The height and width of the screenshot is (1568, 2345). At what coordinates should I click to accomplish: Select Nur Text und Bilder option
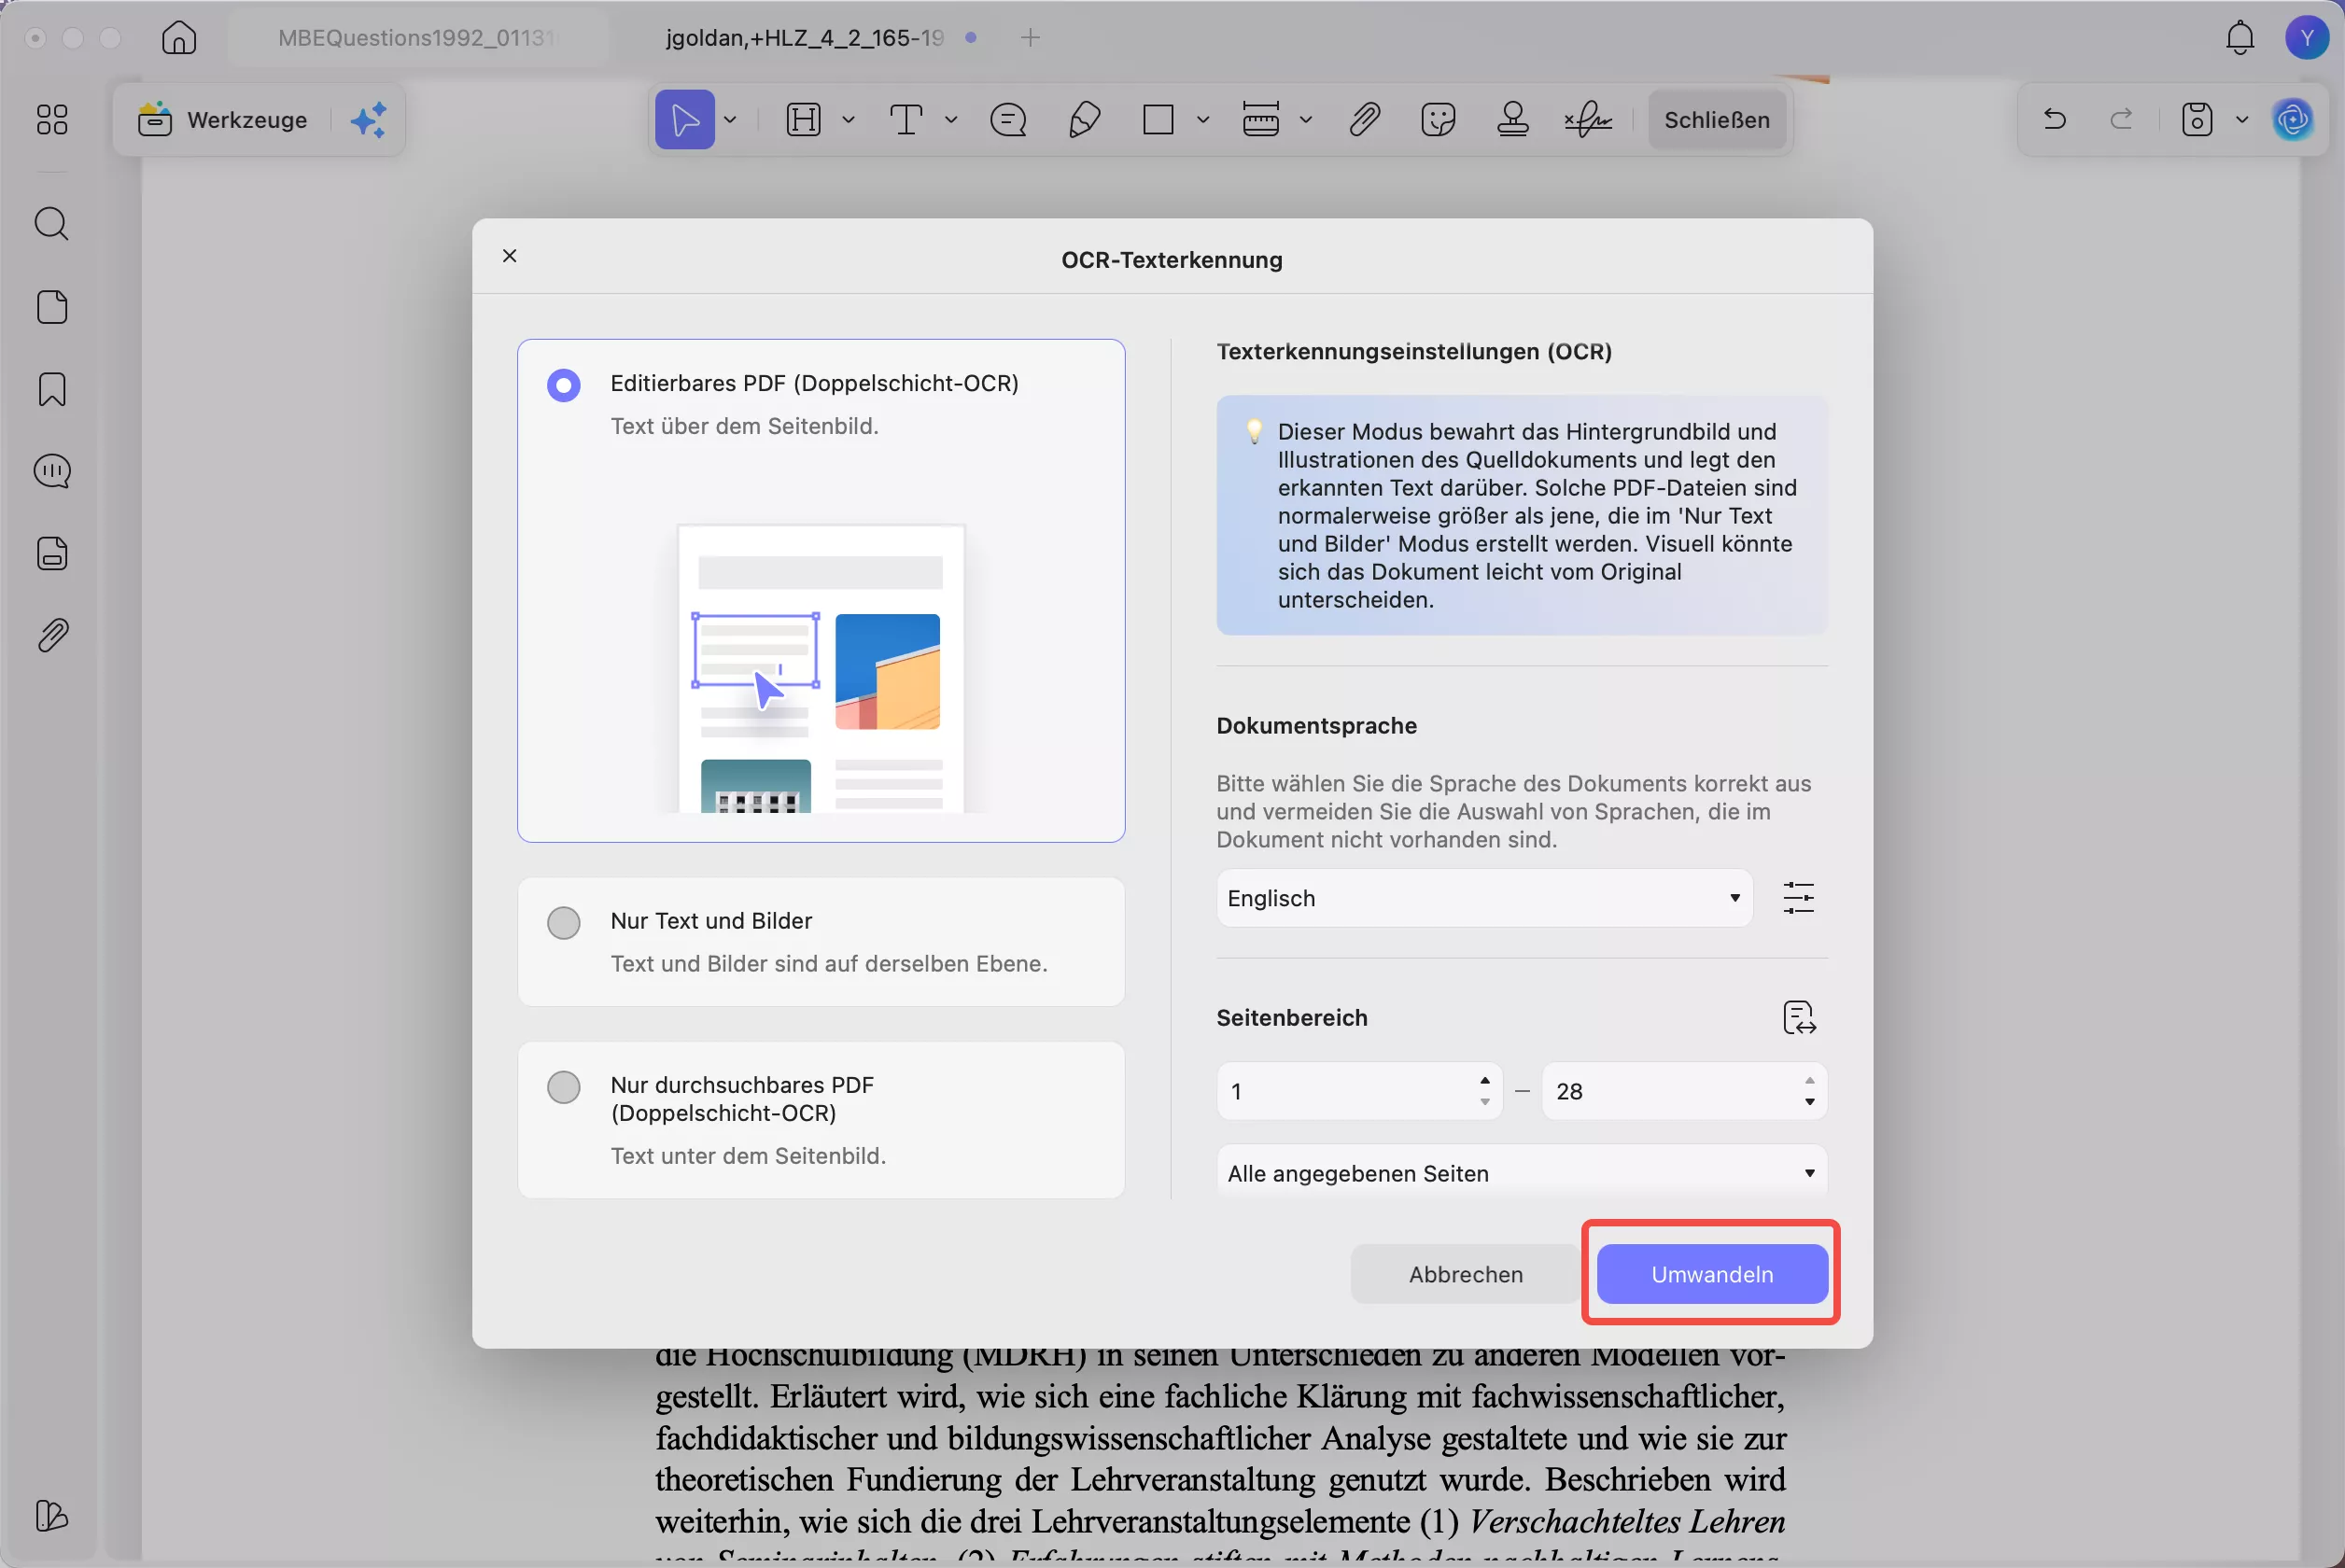point(564,922)
